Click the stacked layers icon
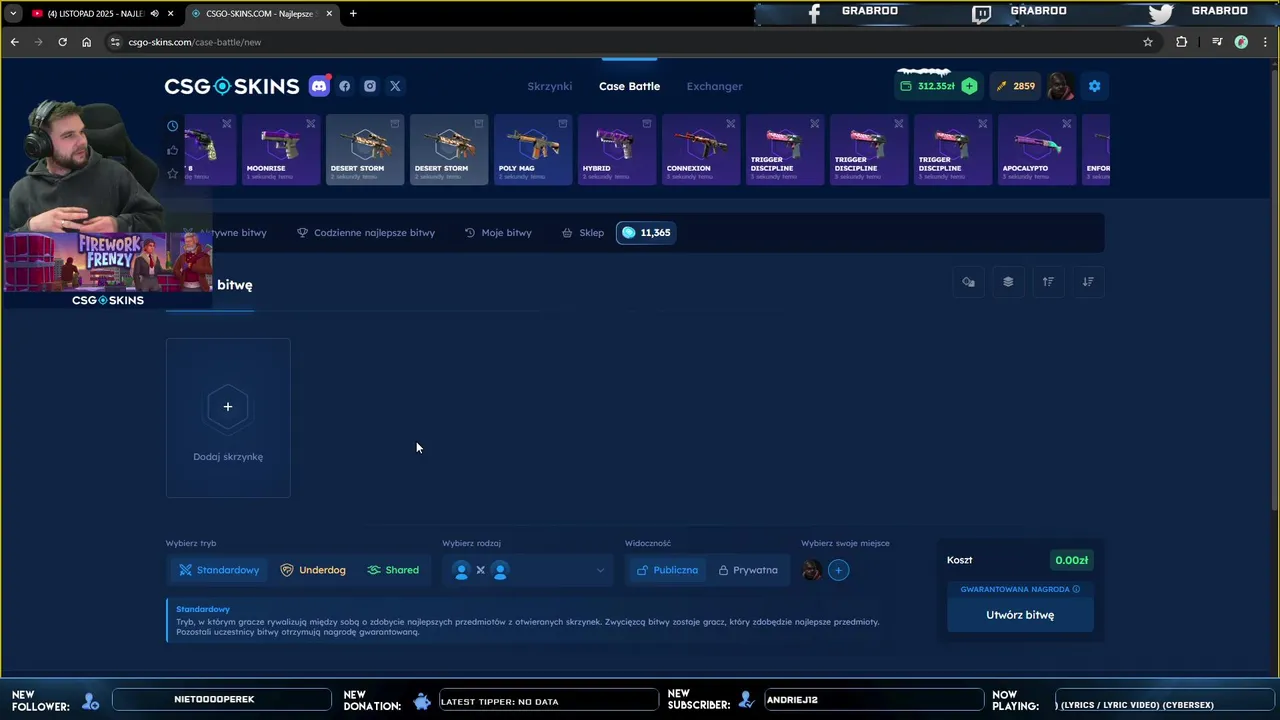 1008,282
